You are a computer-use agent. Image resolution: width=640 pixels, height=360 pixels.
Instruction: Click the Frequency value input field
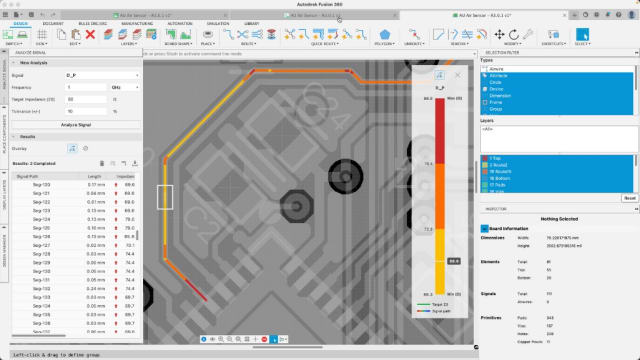pyautogui.click(x=86, y=87)
